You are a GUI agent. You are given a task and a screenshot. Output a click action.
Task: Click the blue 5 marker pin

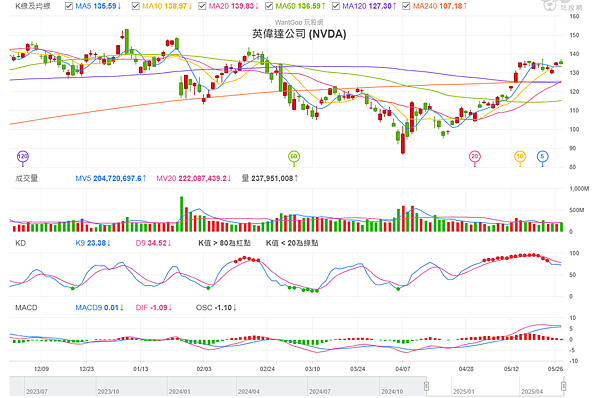tap(542, 157)
